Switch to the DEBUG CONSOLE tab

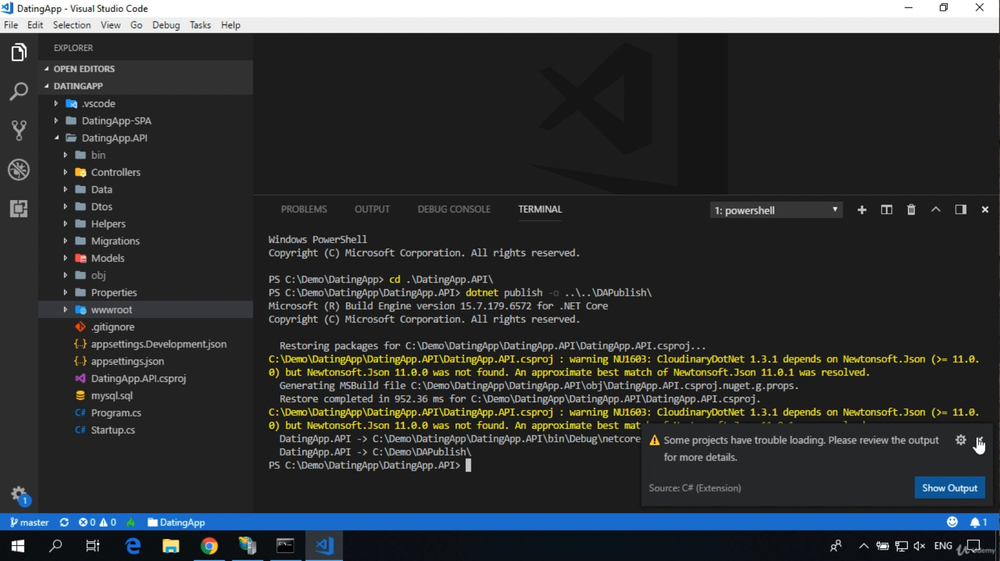[453, 209]
